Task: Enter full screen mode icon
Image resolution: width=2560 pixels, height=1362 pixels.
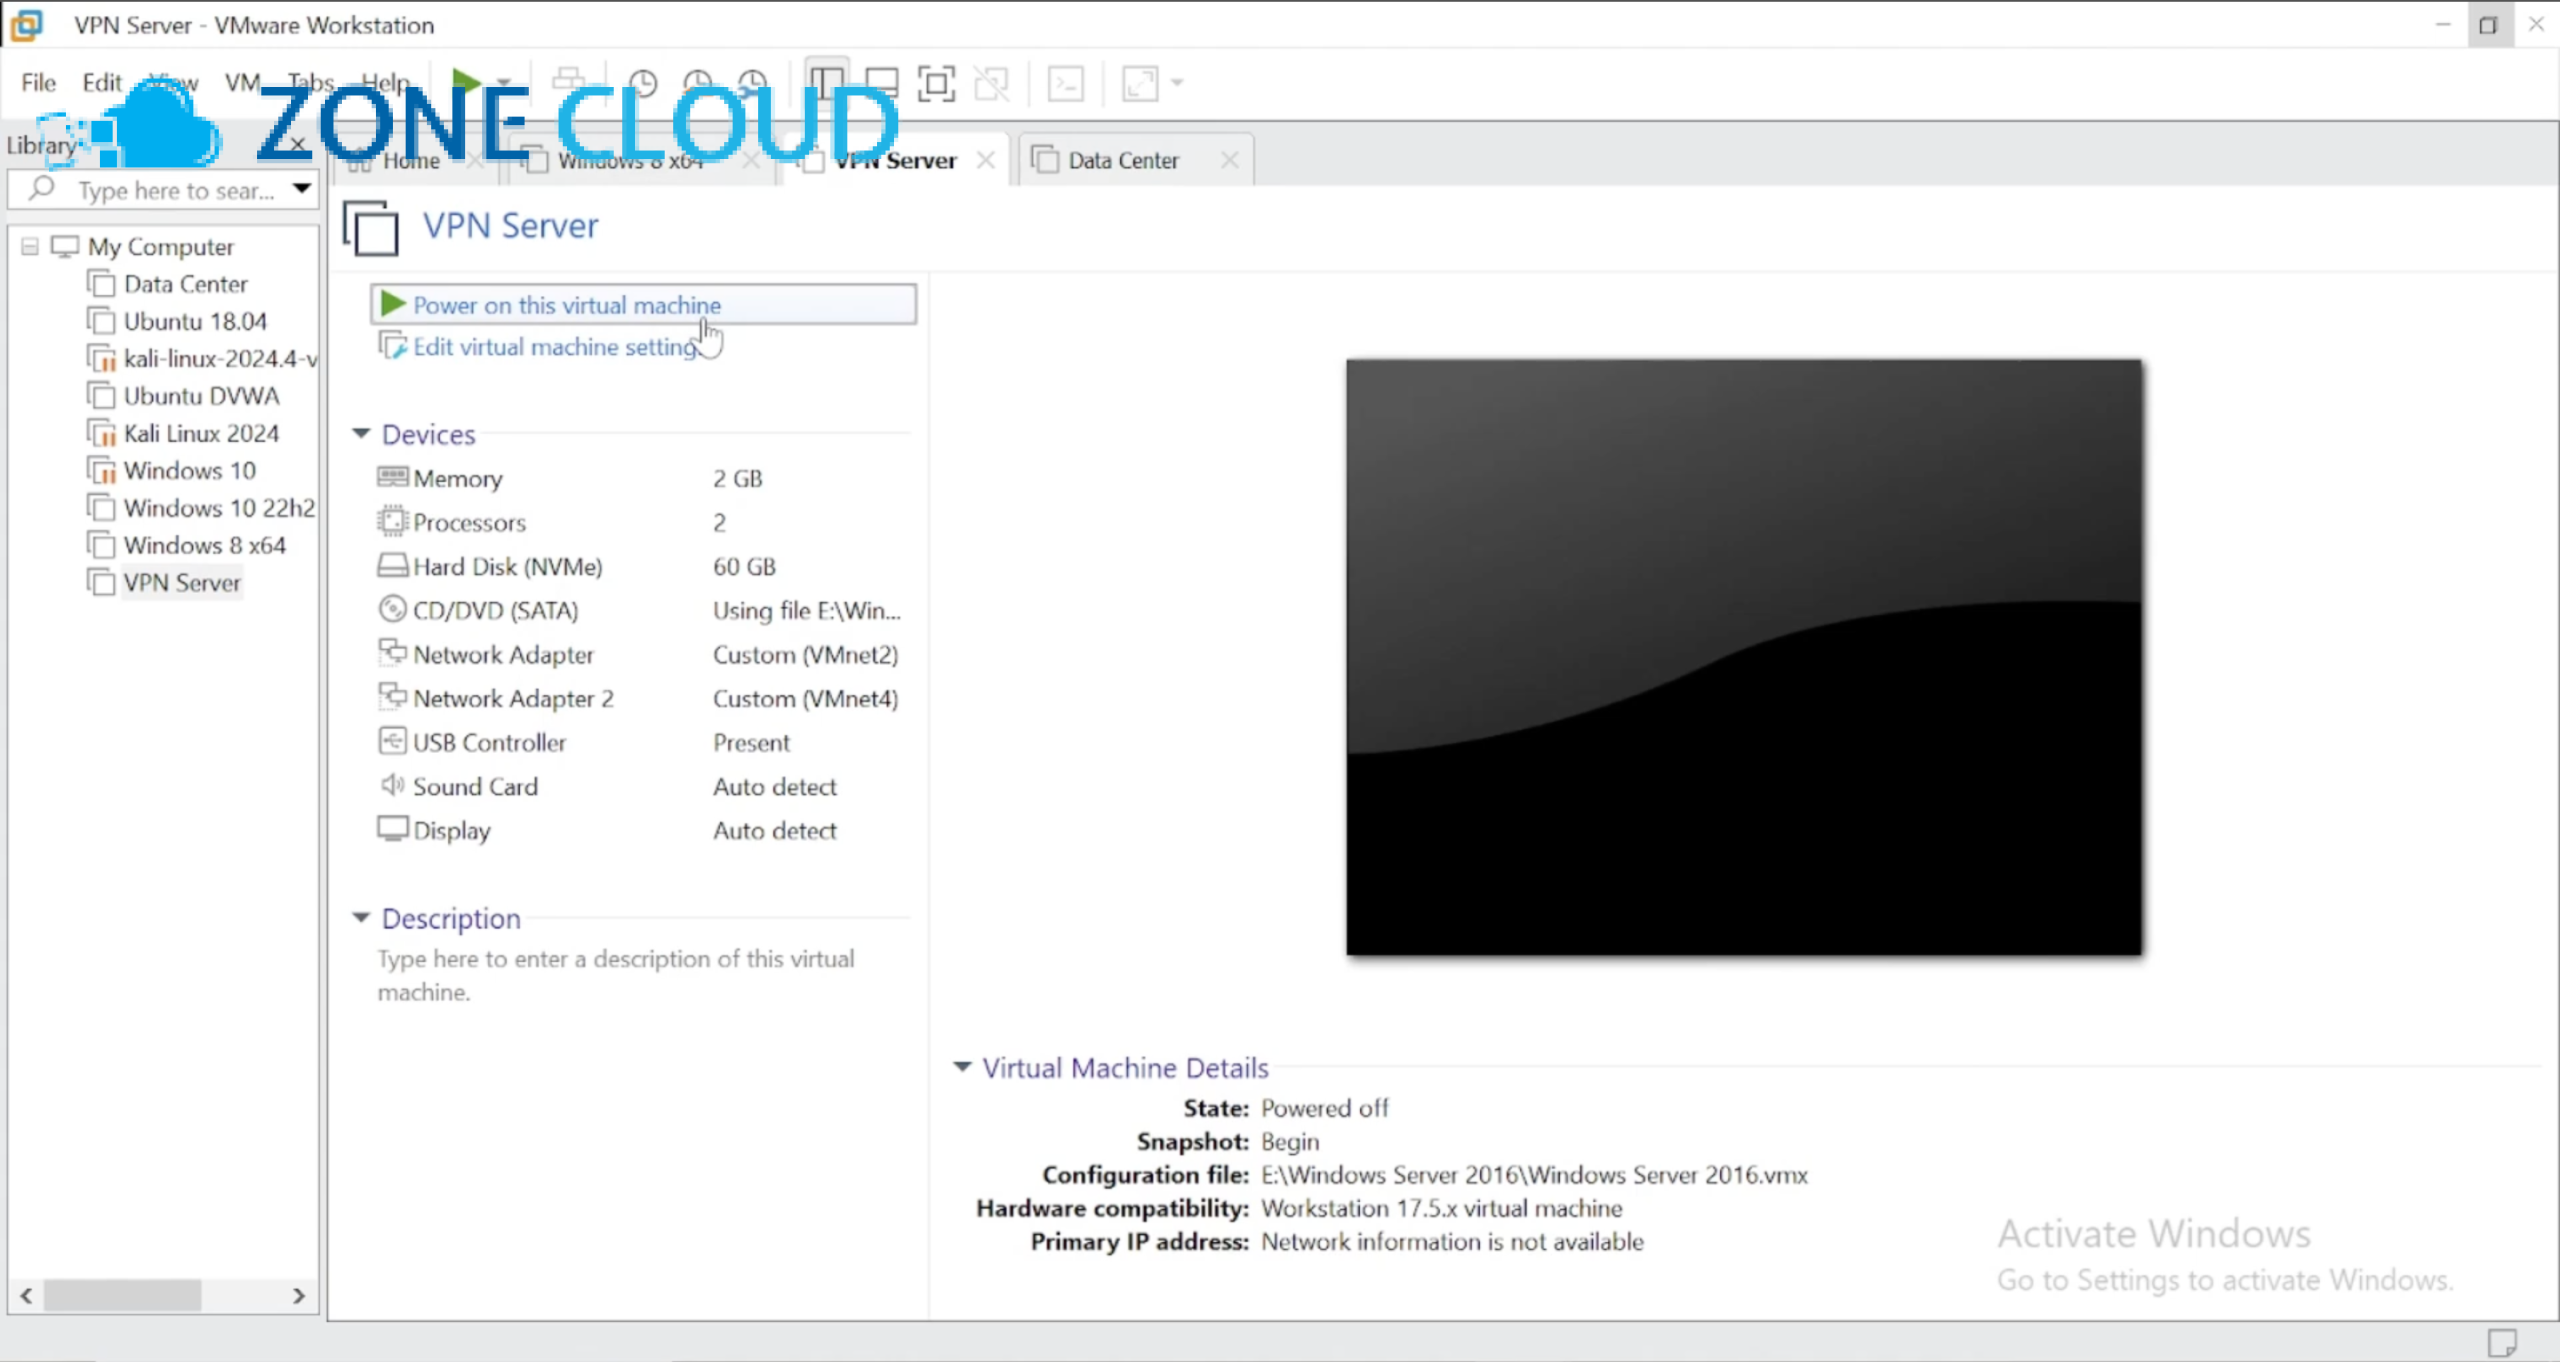Action: 936,83
